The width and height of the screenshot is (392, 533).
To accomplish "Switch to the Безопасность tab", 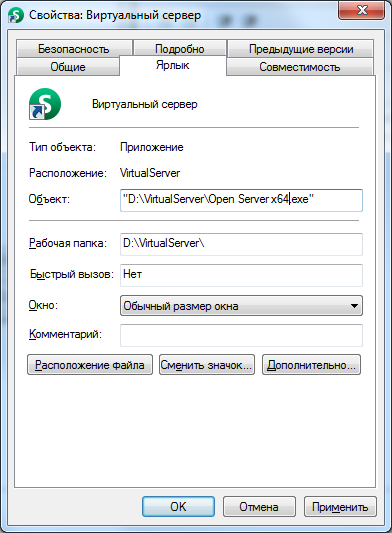I will [x=74, y=49].
